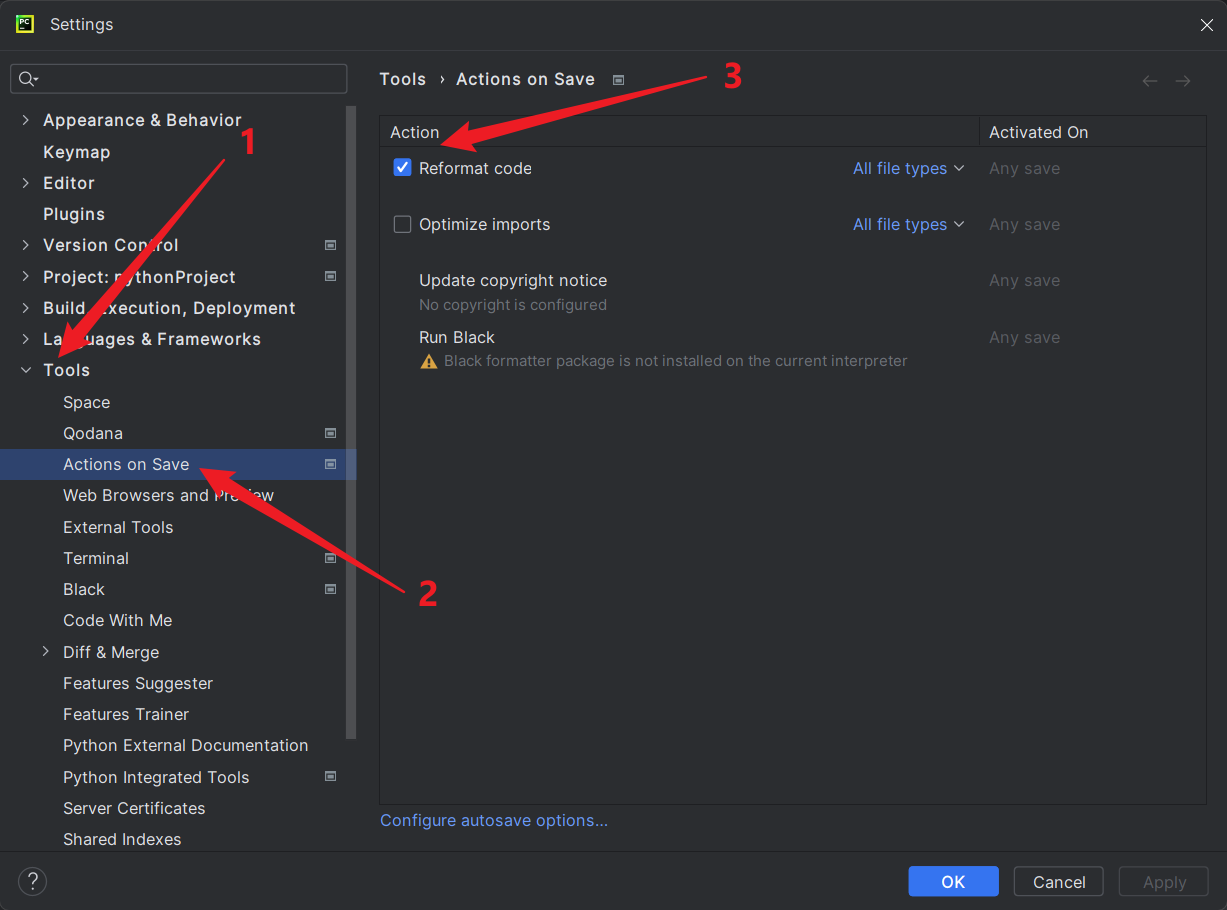Open Configure autosave options link
This screenshot has width=1227, height=910.
point(494,820)
